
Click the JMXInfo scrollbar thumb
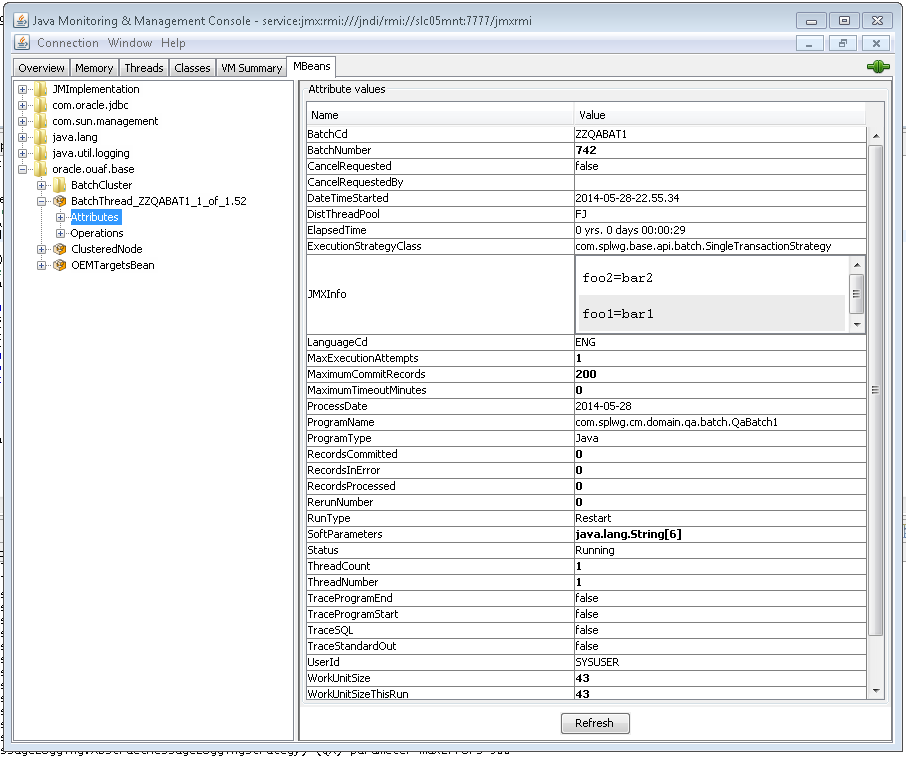click(x=857, y=294)
